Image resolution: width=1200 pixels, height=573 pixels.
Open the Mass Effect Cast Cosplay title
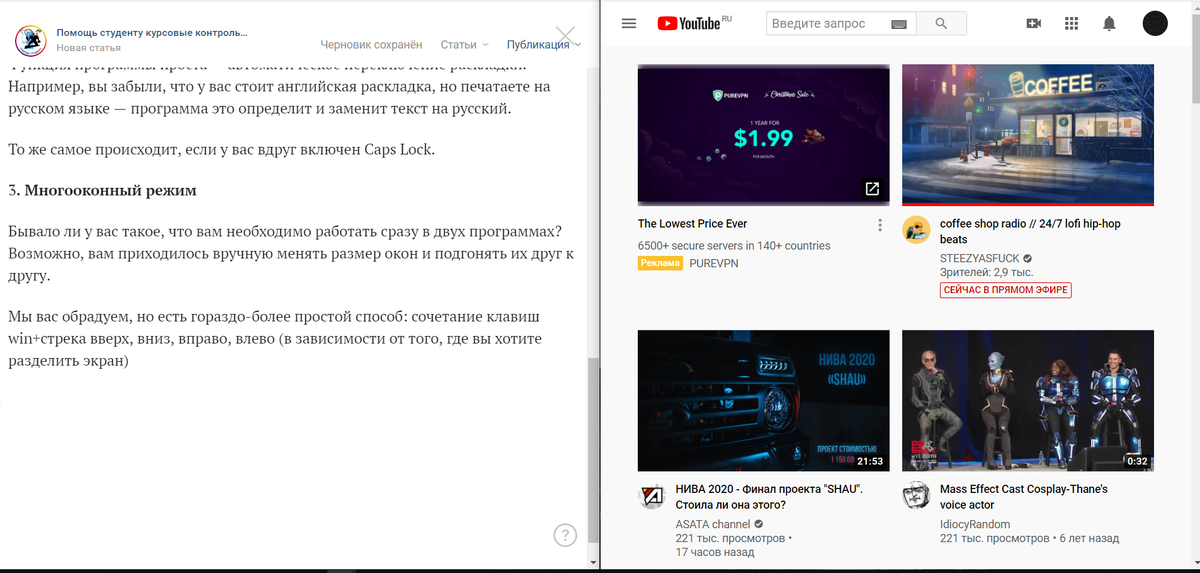(1024, 497)
